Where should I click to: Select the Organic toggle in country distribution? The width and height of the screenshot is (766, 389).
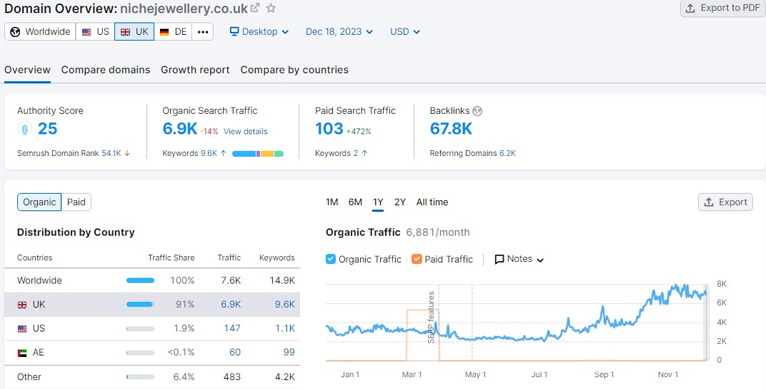39,202
